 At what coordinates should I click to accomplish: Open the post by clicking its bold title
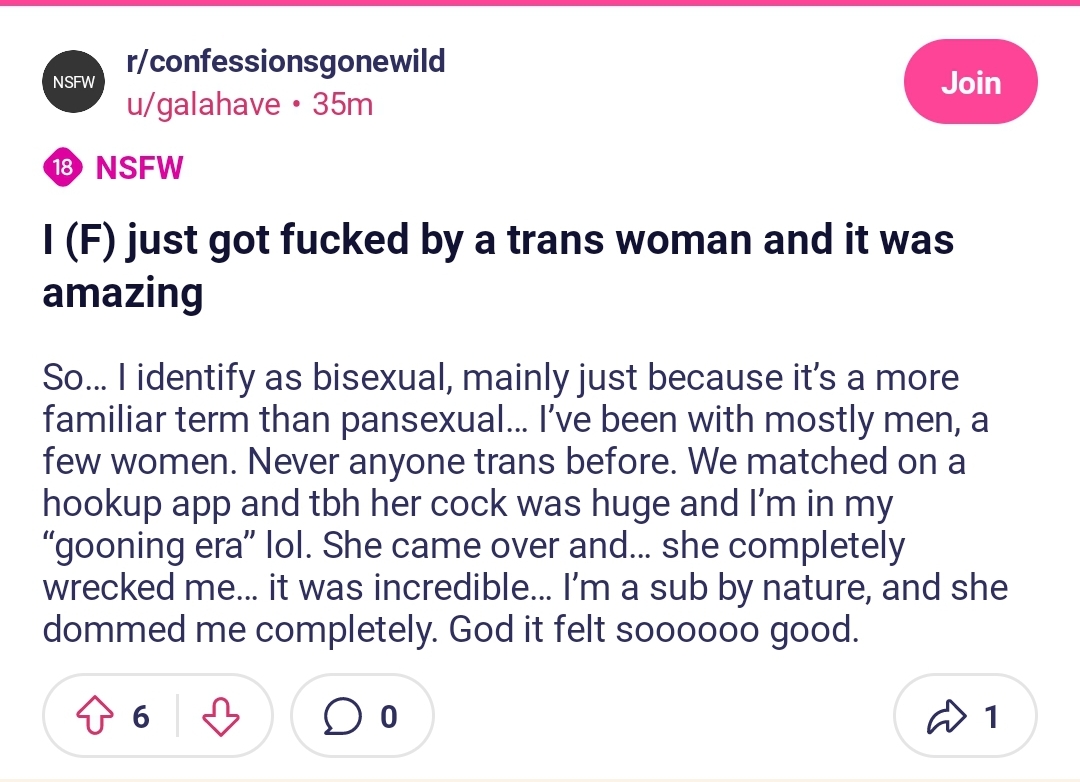pyautogui.click(x=498, y=266)
